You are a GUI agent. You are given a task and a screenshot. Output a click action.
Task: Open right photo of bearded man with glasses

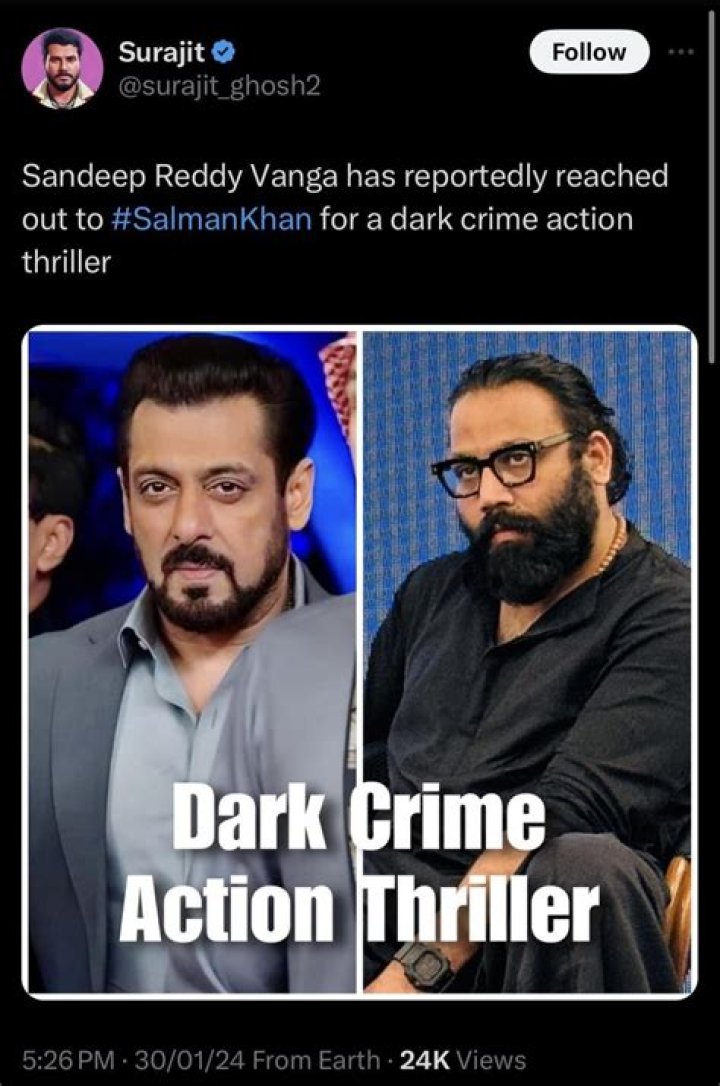pyautogui.click(x=528, y=661)
